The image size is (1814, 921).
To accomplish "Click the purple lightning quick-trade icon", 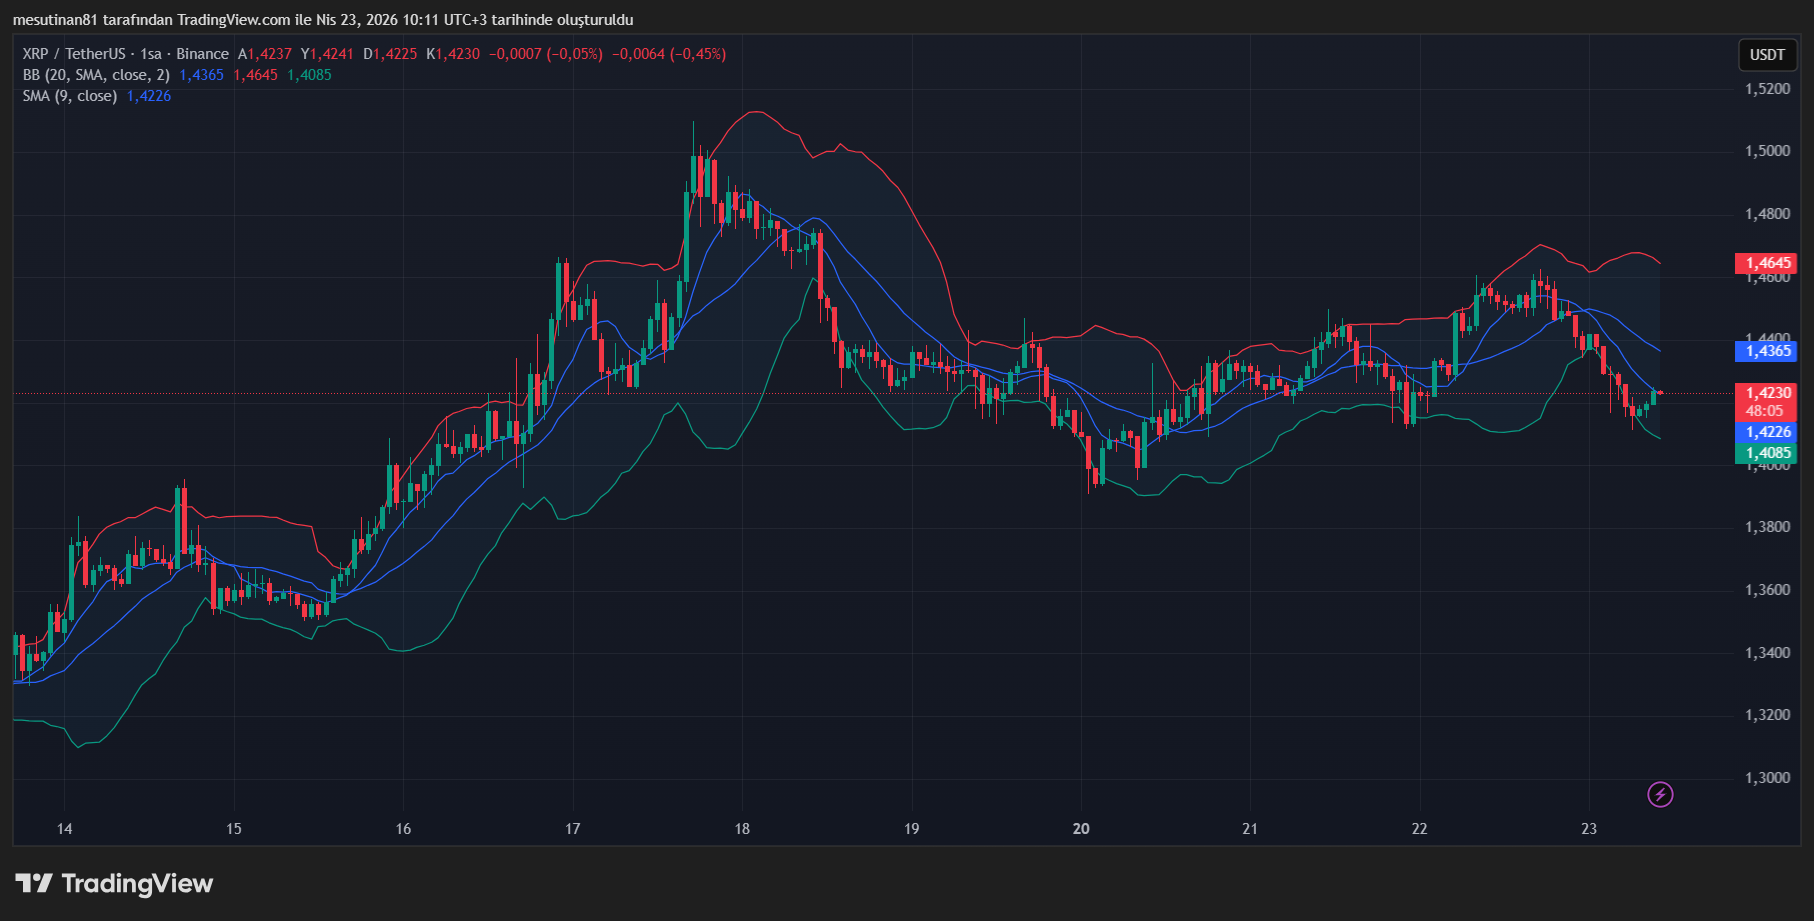I will coord(1660,797).
